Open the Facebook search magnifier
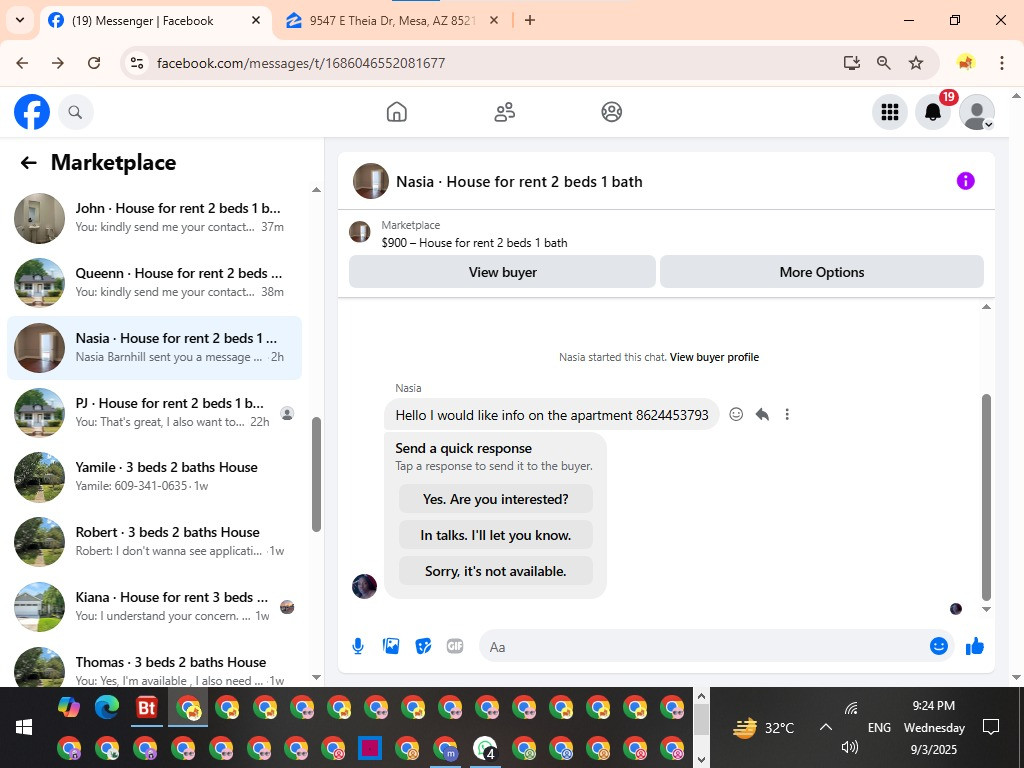 (x=76, y=112)
